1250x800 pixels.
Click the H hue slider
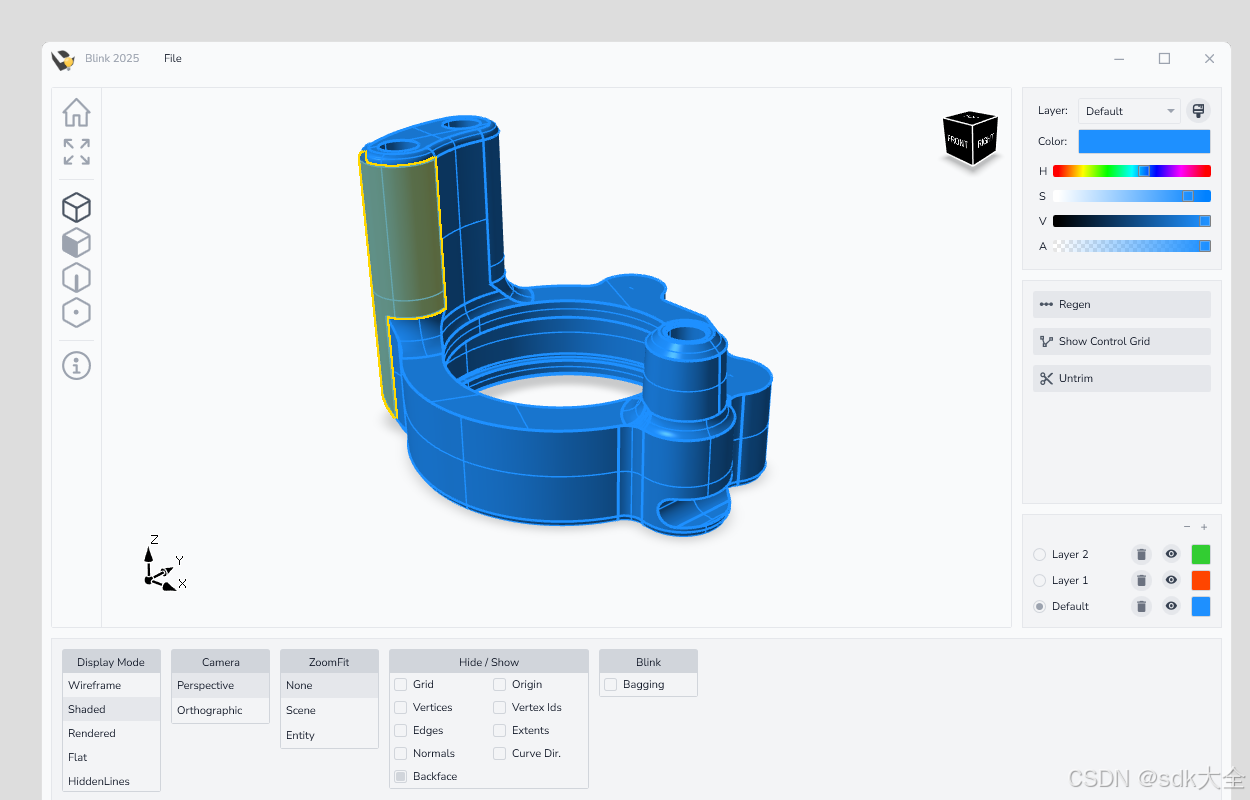1132,171
